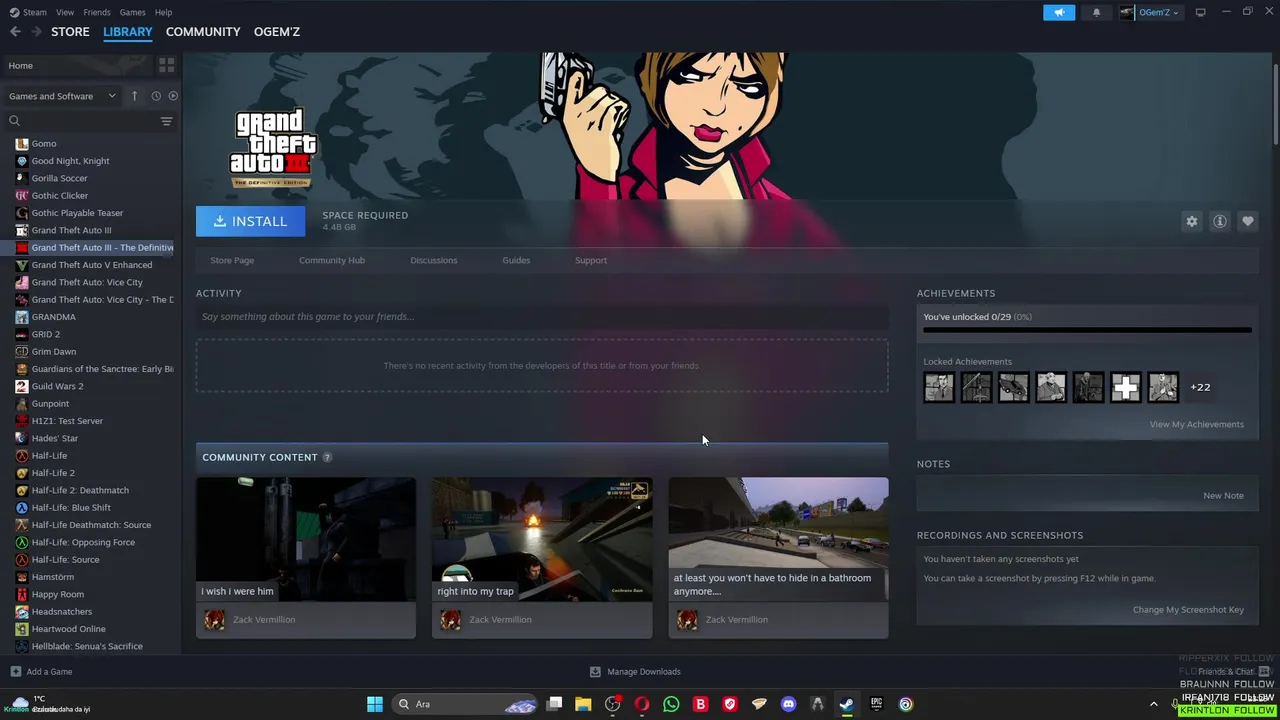The width and height of the screenshot is (1280, 720).
Task: Open the Discussions link
Action: tap(433, 260)
